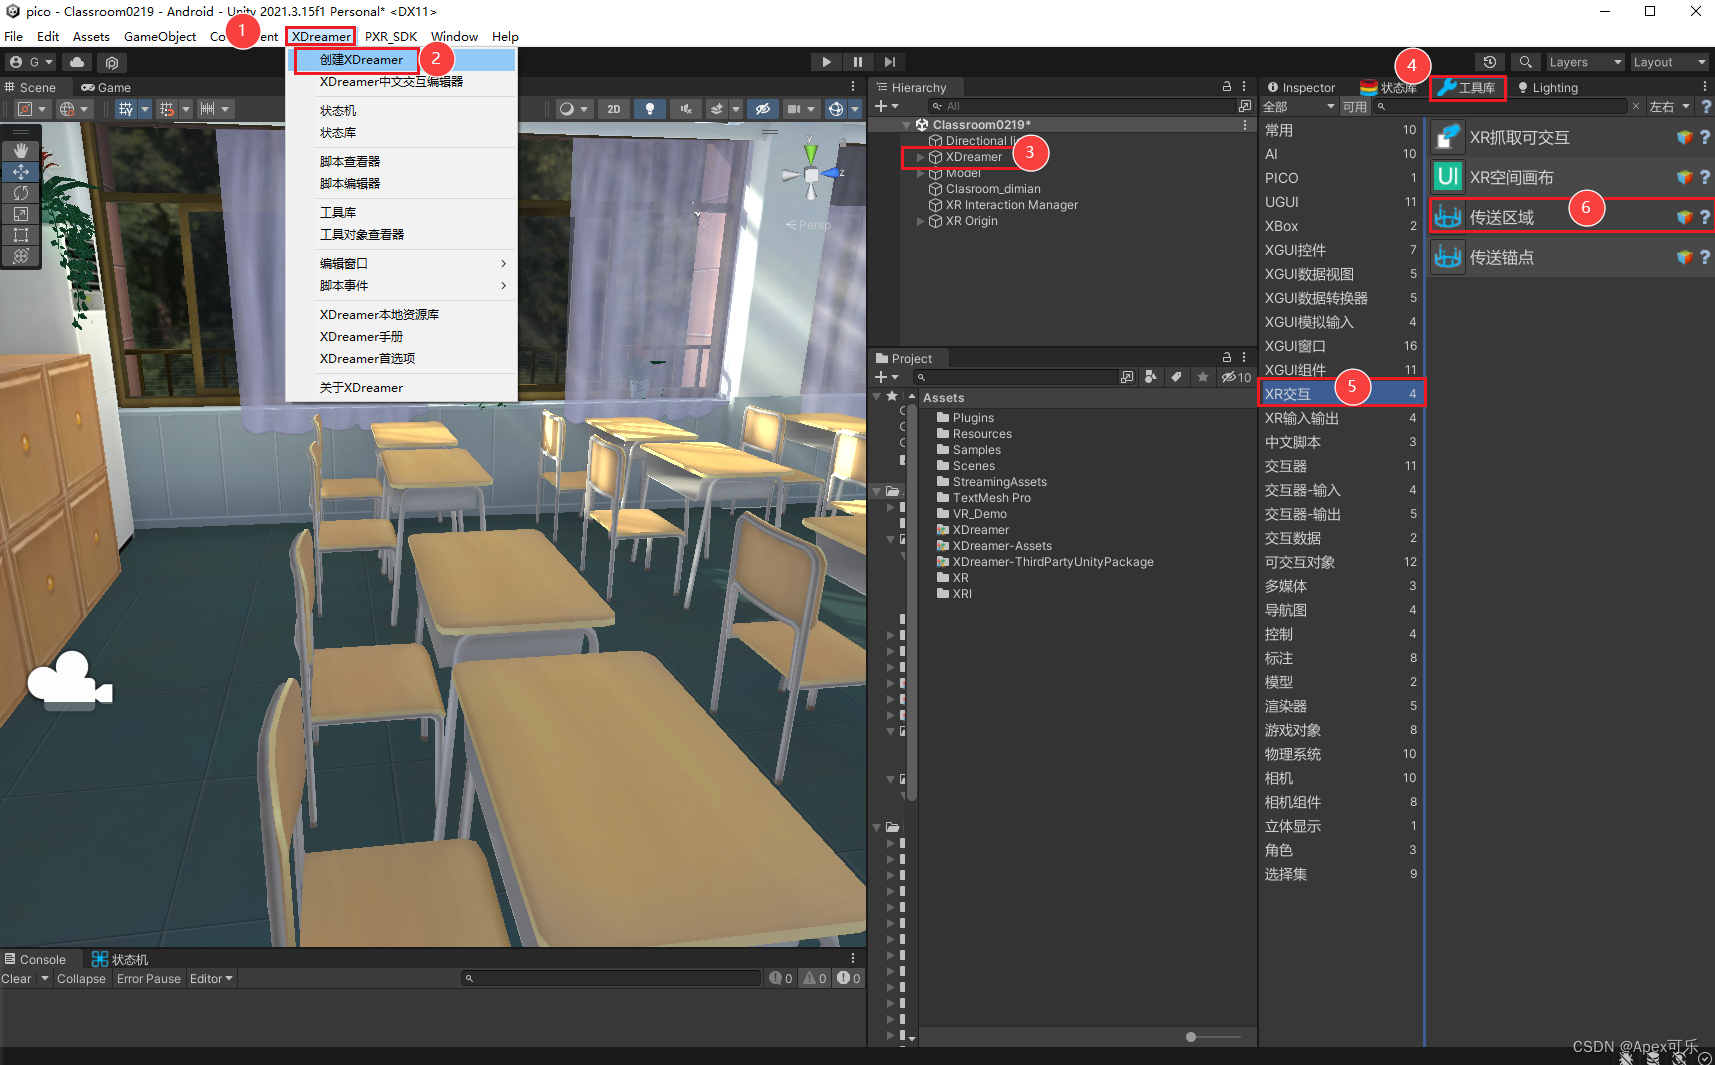This screenshot has width=1715, height=1065.
Task: Open the cloud services icon
Action: click(x=77, y=62)
